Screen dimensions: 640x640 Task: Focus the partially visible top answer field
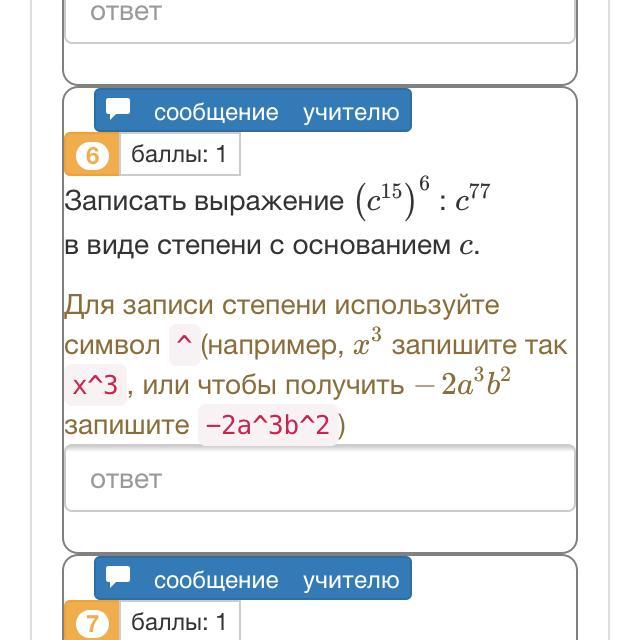320,18
